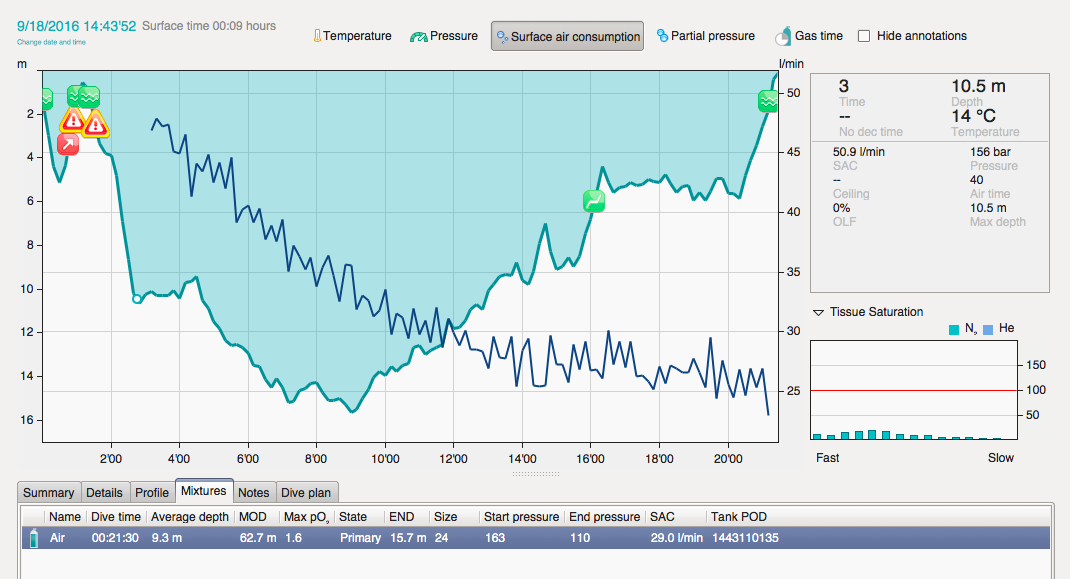Click the green surfacing marker at dive end

(x=768, y=101)
